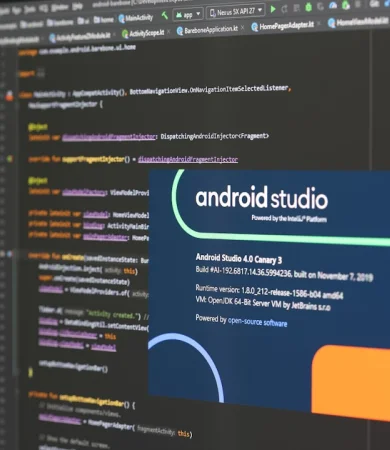Click the gutter icon beside supportFragmentInjector

(10, 159)
